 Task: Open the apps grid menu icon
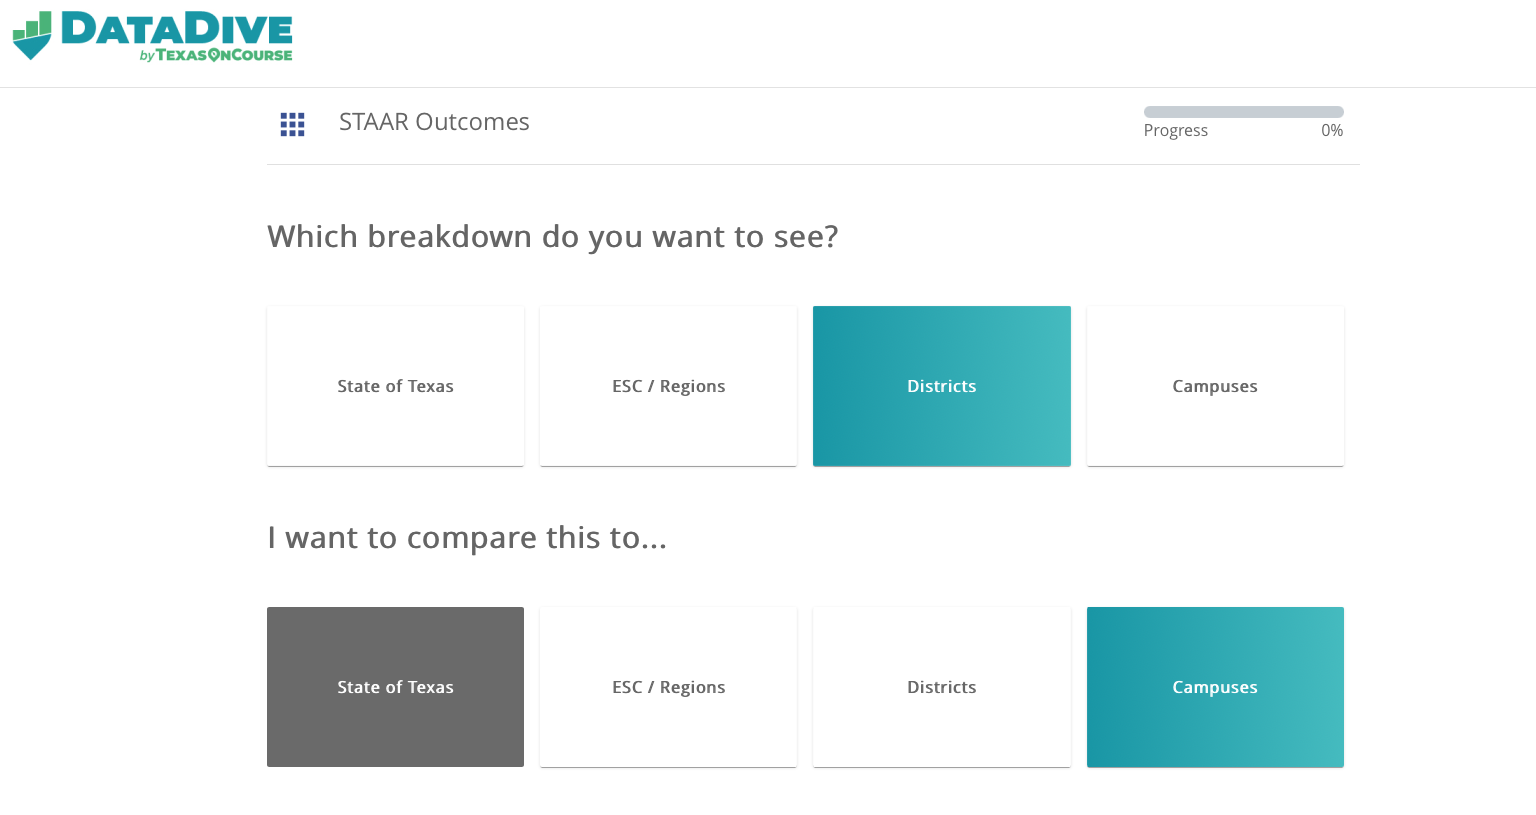click(292, 124)
